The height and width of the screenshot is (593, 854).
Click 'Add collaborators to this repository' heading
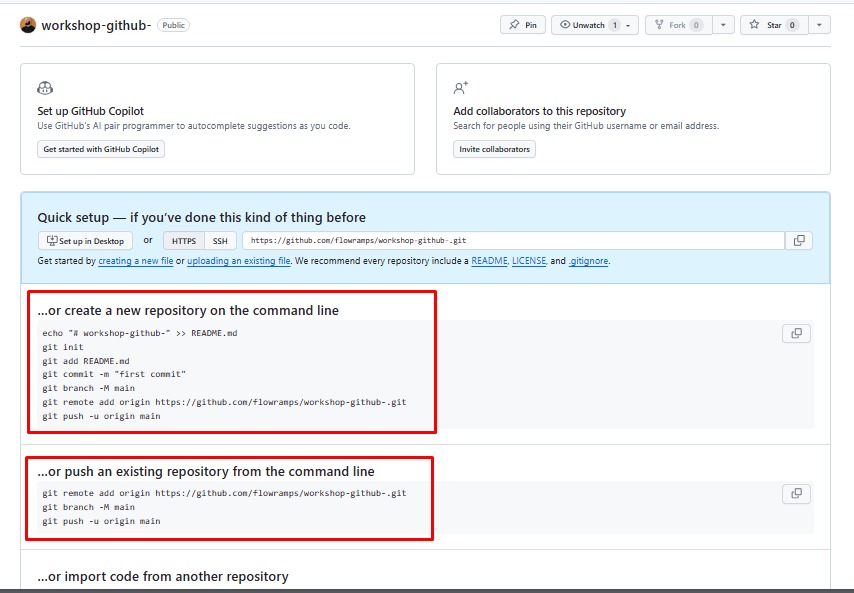(x=539, y=111)
